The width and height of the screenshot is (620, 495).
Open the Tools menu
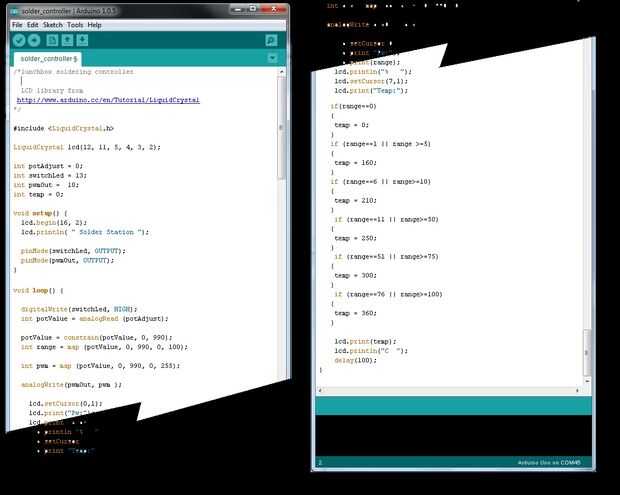pyautogui.click(x=75, y=25)
